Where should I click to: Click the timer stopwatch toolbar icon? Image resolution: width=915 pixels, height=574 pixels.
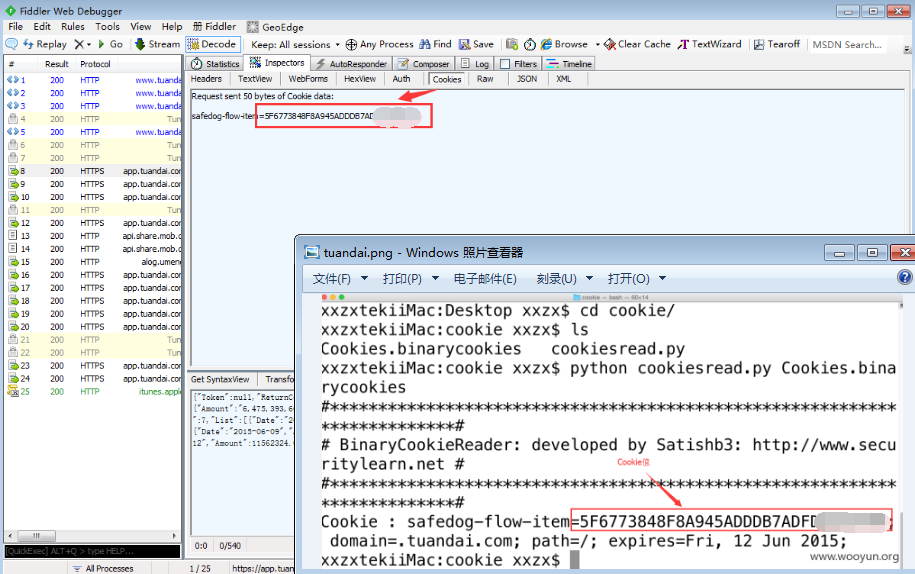pyautogui.click(x=530, y=44)
